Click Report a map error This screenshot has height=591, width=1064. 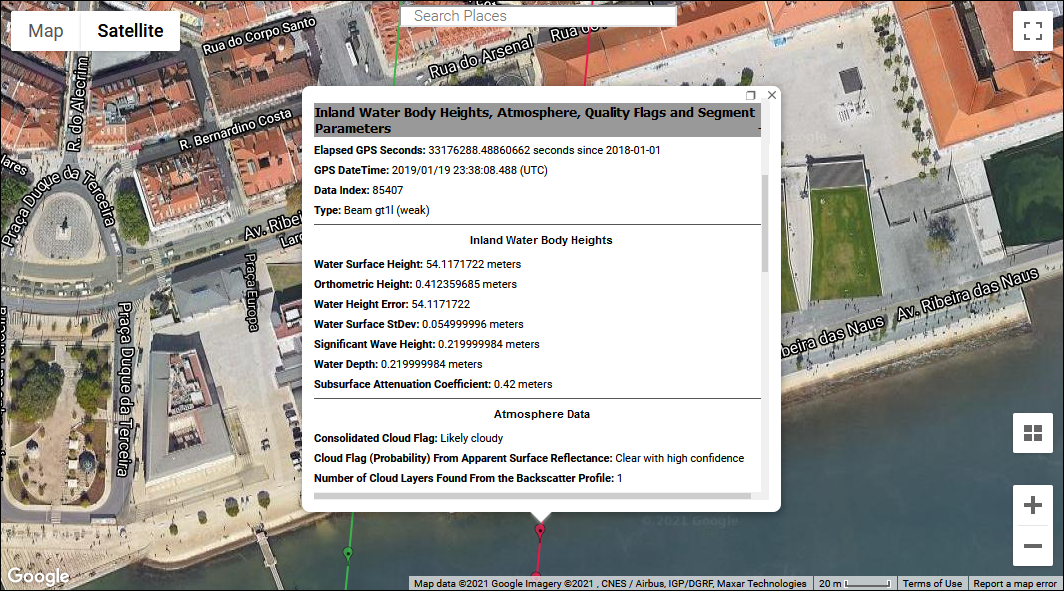point(1014,584)
